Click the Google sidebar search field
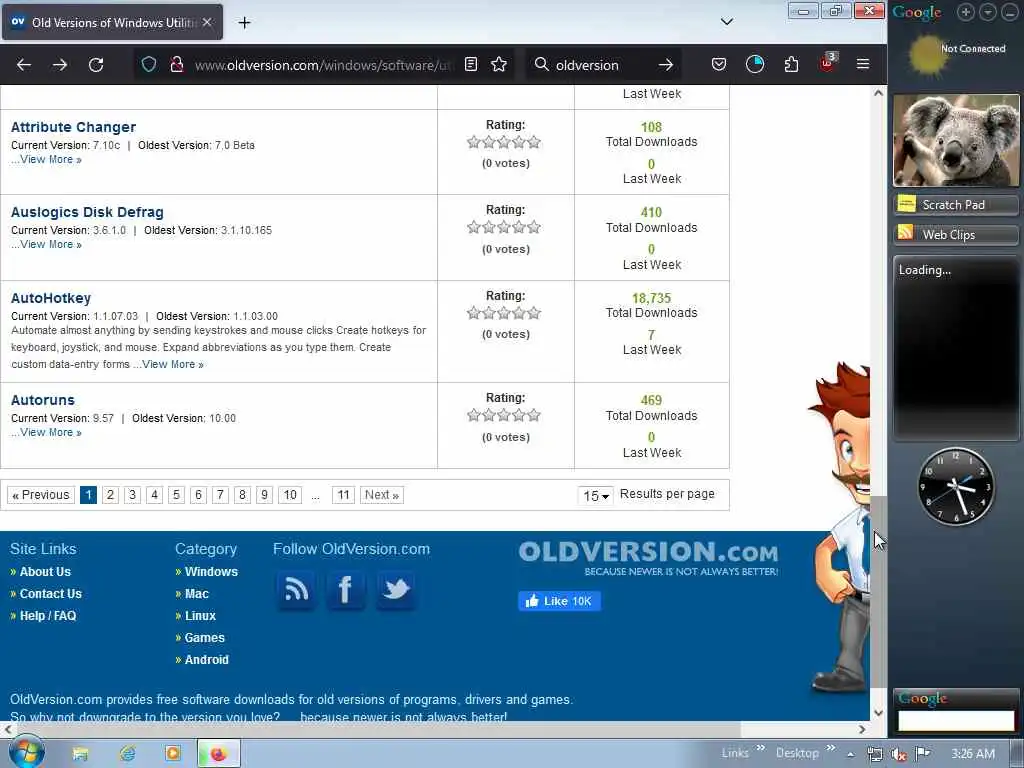The width and height of the screenshot is (1024, 768). tap(955, 721)
